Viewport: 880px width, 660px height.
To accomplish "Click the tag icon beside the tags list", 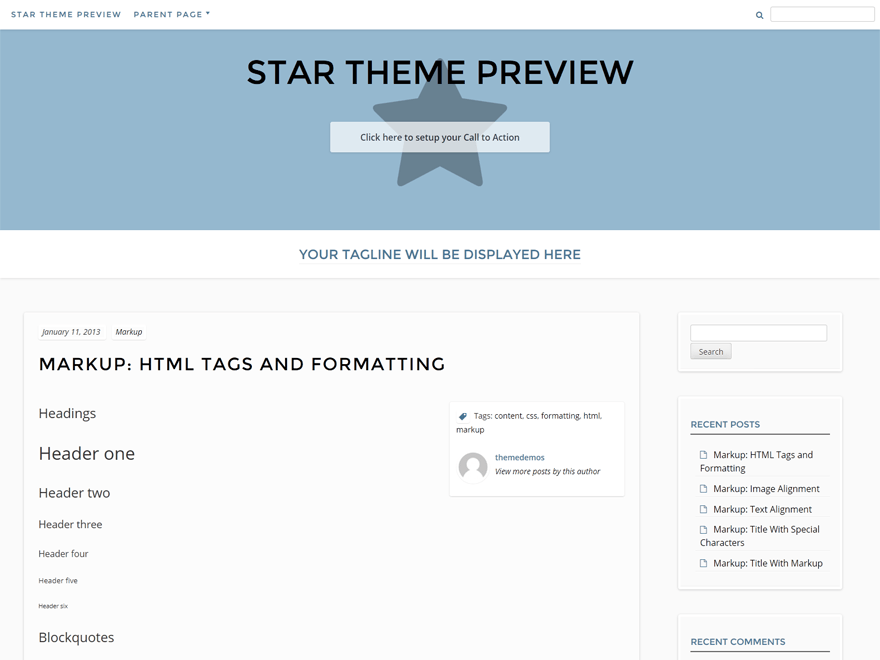I will [463, 415].
